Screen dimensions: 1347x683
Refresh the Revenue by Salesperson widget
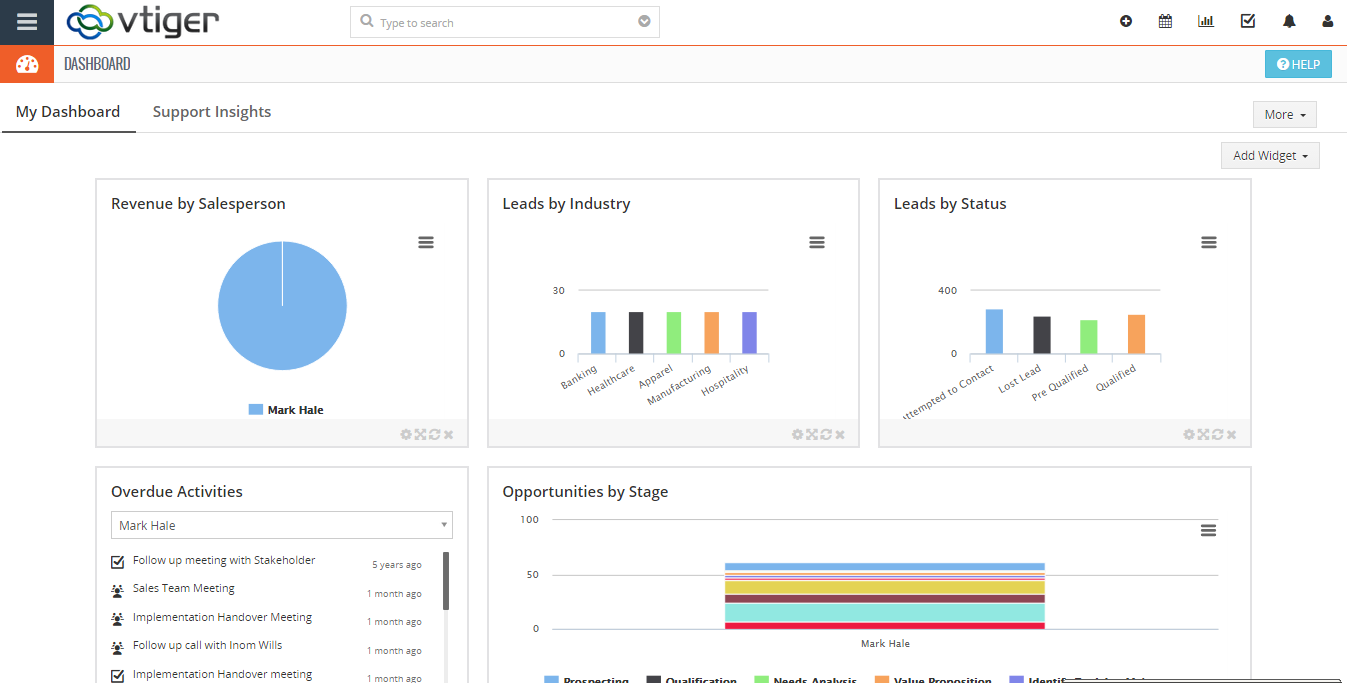[x=434, y=434]
